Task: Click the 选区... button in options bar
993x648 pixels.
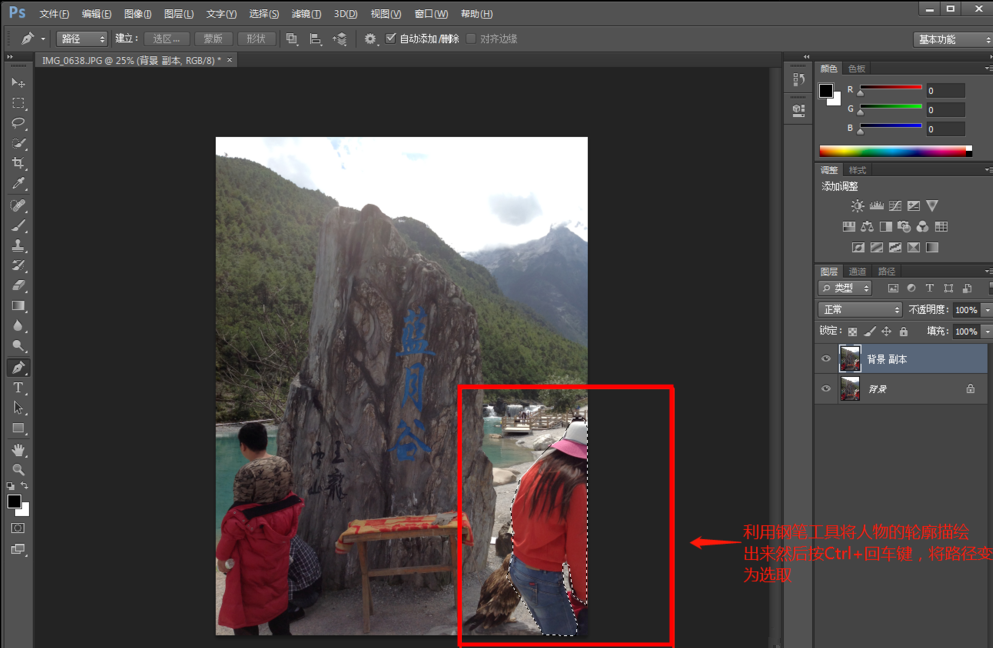Action: [166, 39]
